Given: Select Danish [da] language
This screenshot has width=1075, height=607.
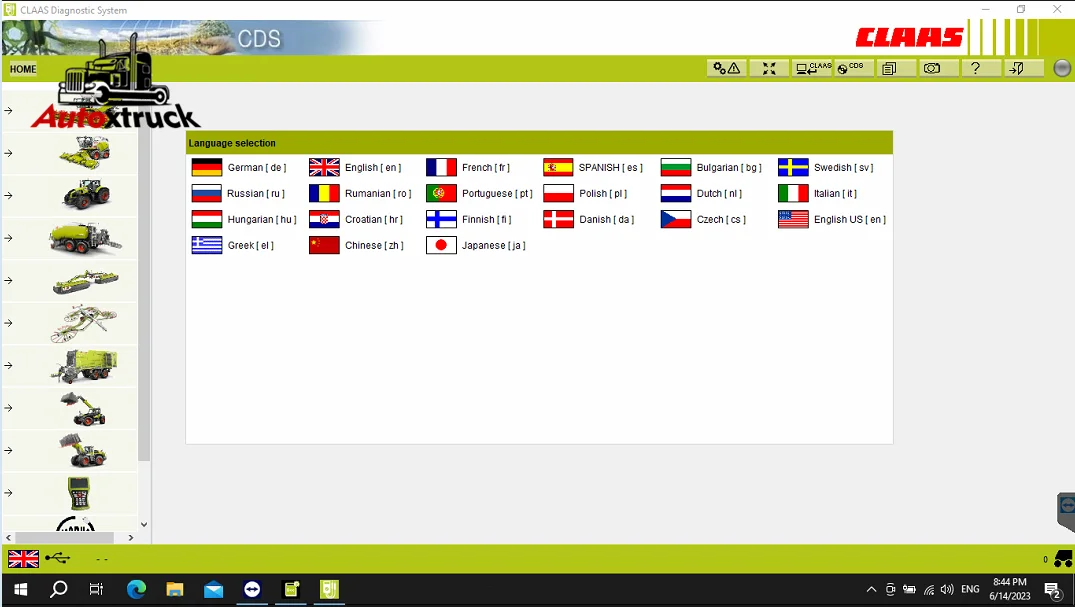Looking at the screenshot, I should tap(589, 219).
